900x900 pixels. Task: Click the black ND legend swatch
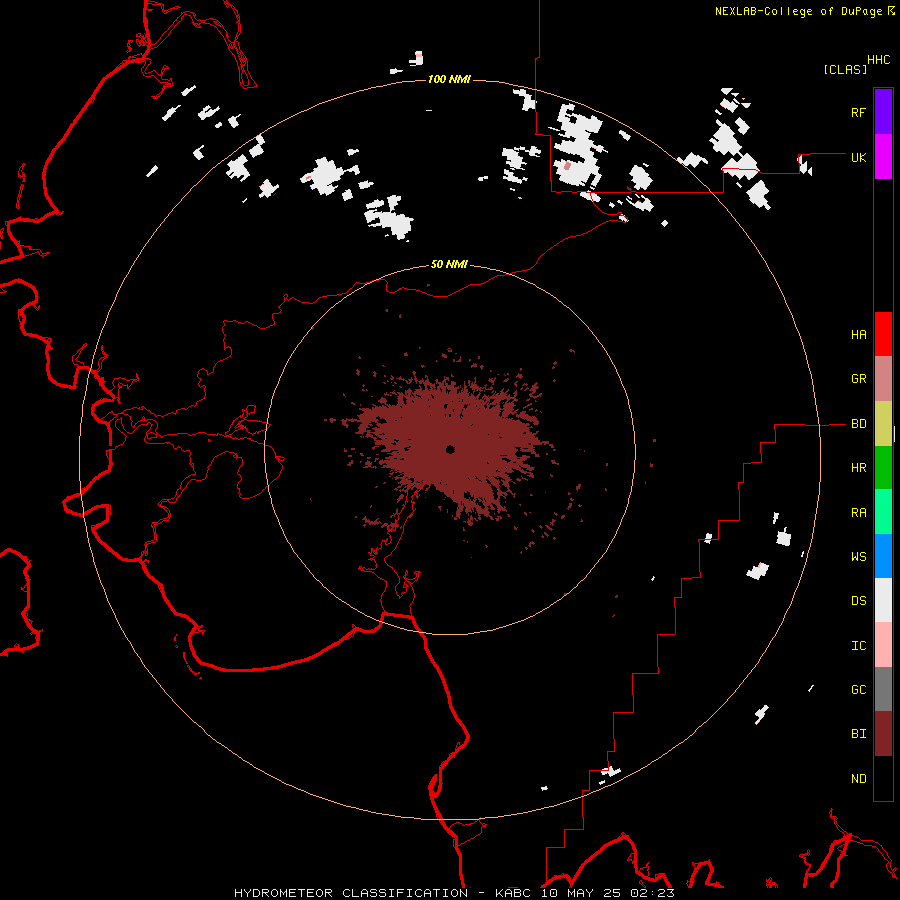pyautogui.click(x=883, y=778)
